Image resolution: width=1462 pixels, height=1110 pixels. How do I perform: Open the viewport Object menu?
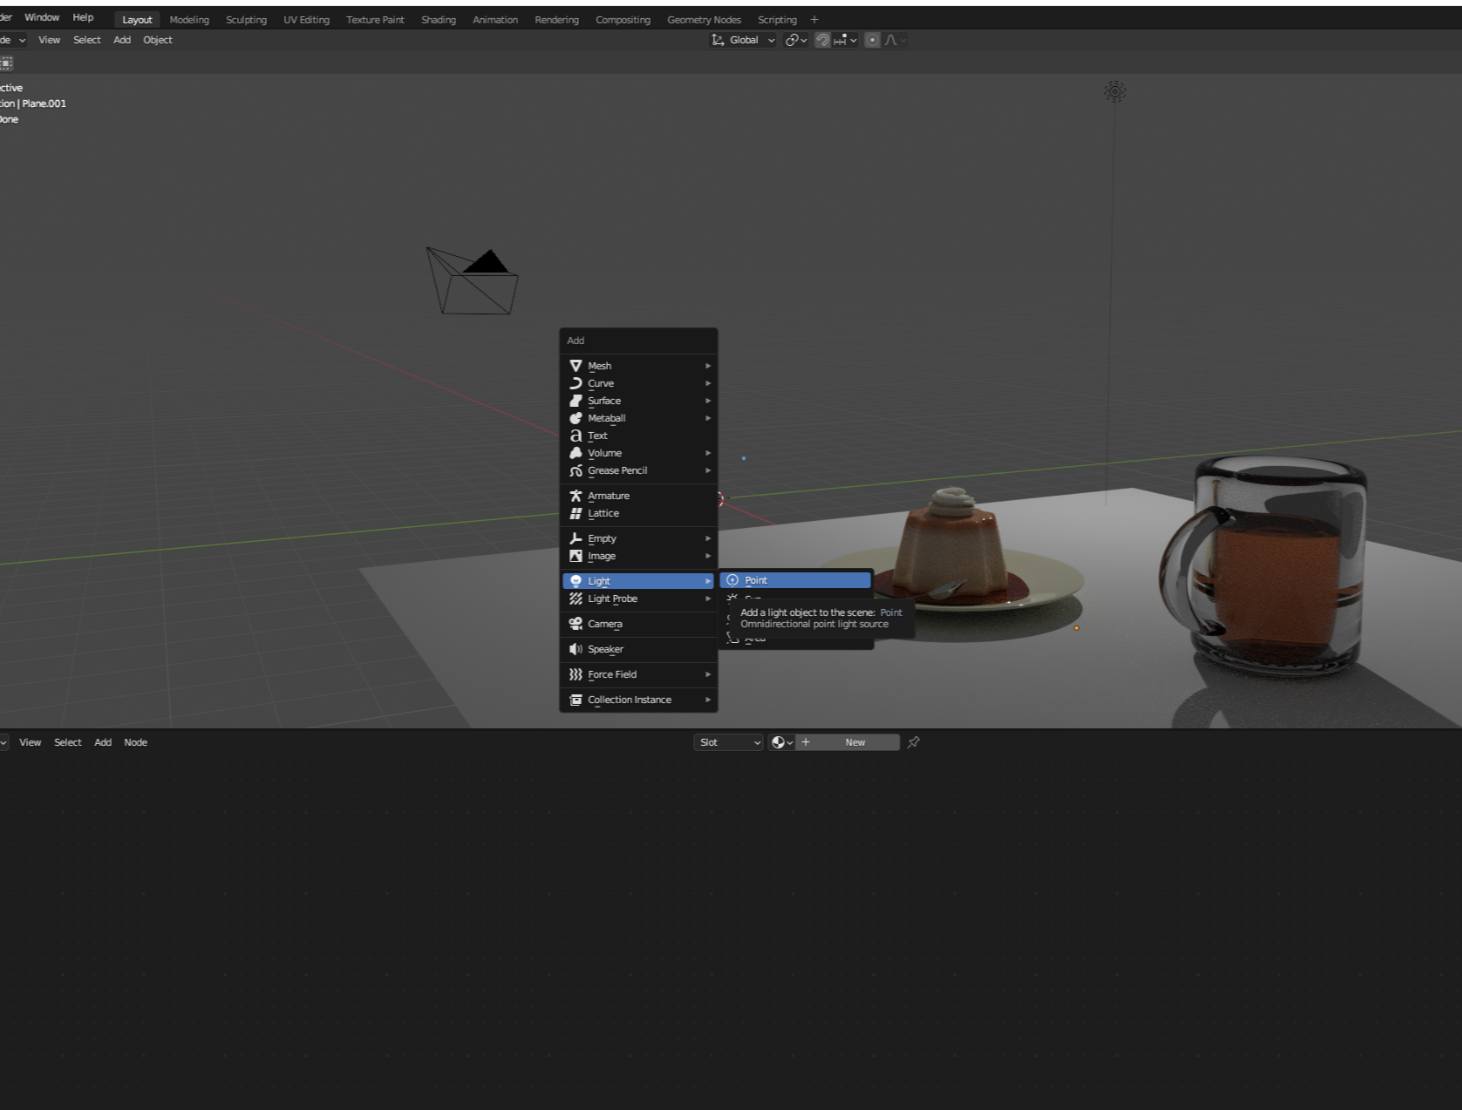[158, 40]
